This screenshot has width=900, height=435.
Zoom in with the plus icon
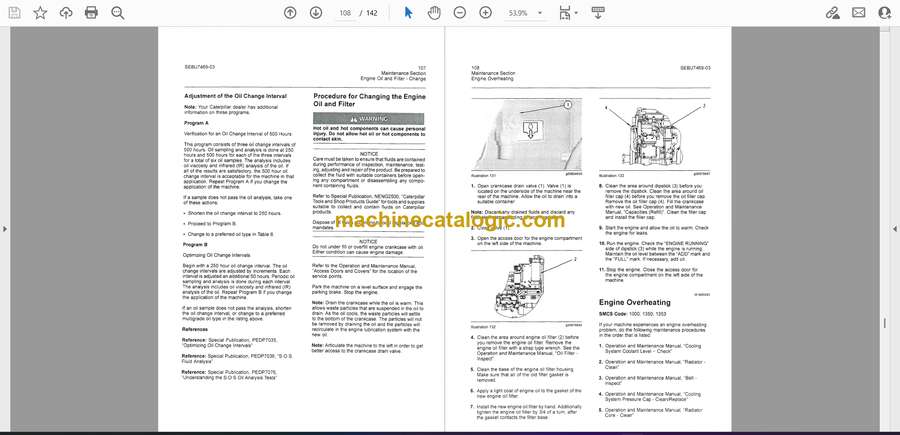pos(486,13)
